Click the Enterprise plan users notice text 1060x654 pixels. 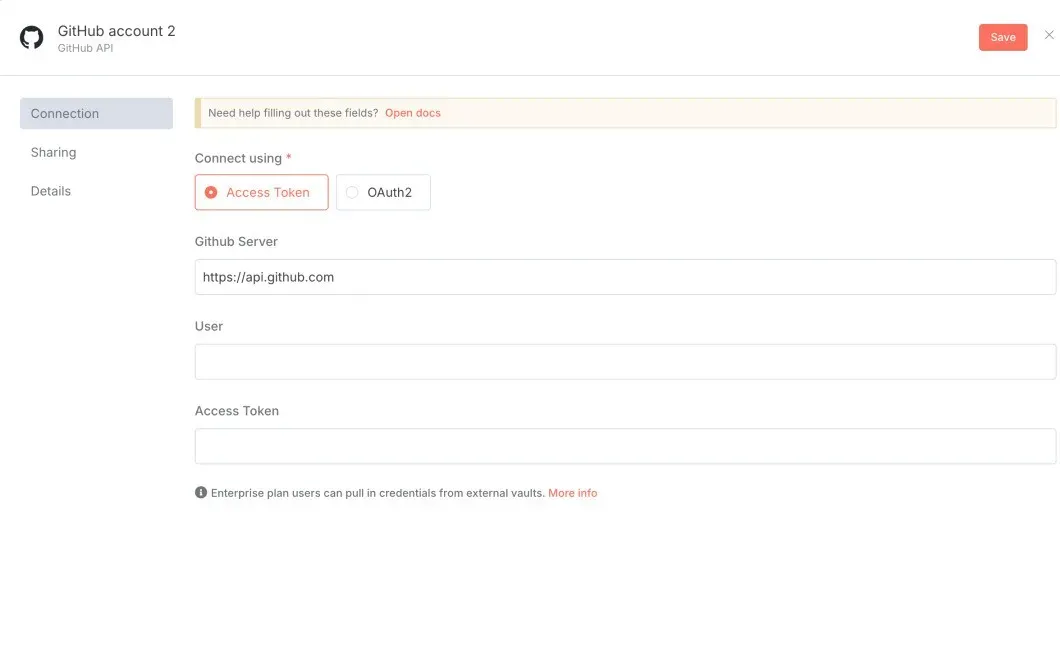point(377,493)
